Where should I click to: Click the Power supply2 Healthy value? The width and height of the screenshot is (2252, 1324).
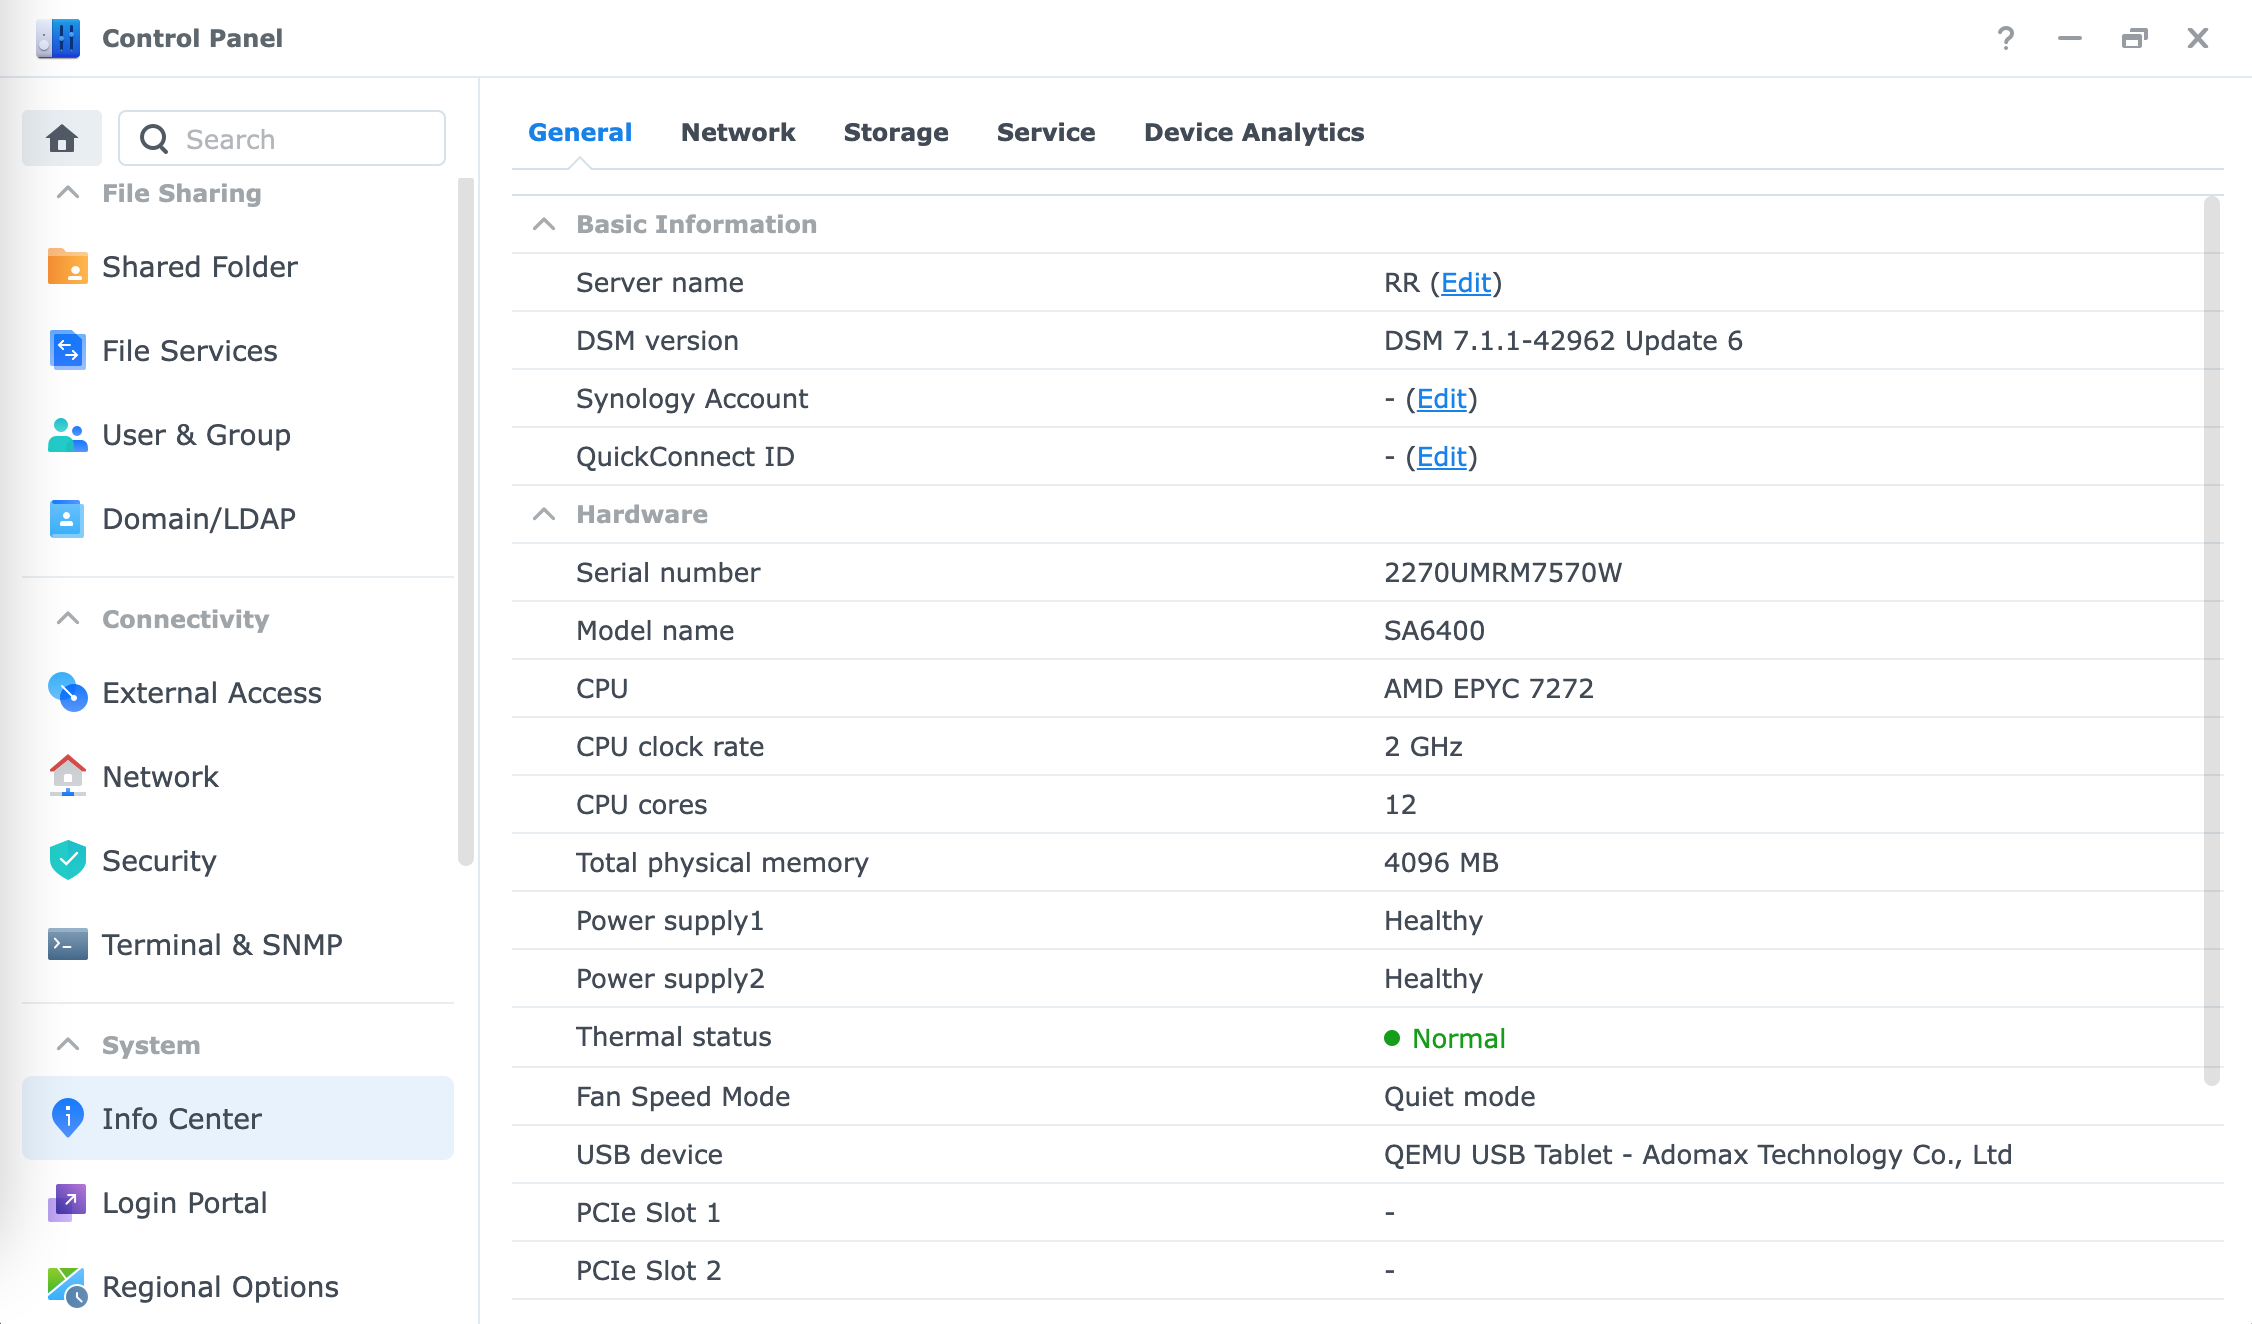[x=1433, y=979]
